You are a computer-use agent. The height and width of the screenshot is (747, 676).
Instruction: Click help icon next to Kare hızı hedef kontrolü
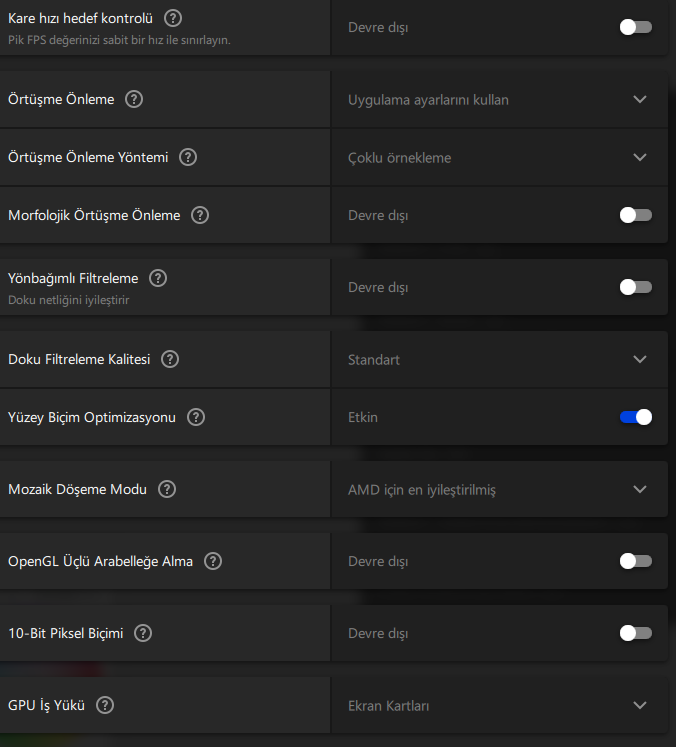(173, 17)
